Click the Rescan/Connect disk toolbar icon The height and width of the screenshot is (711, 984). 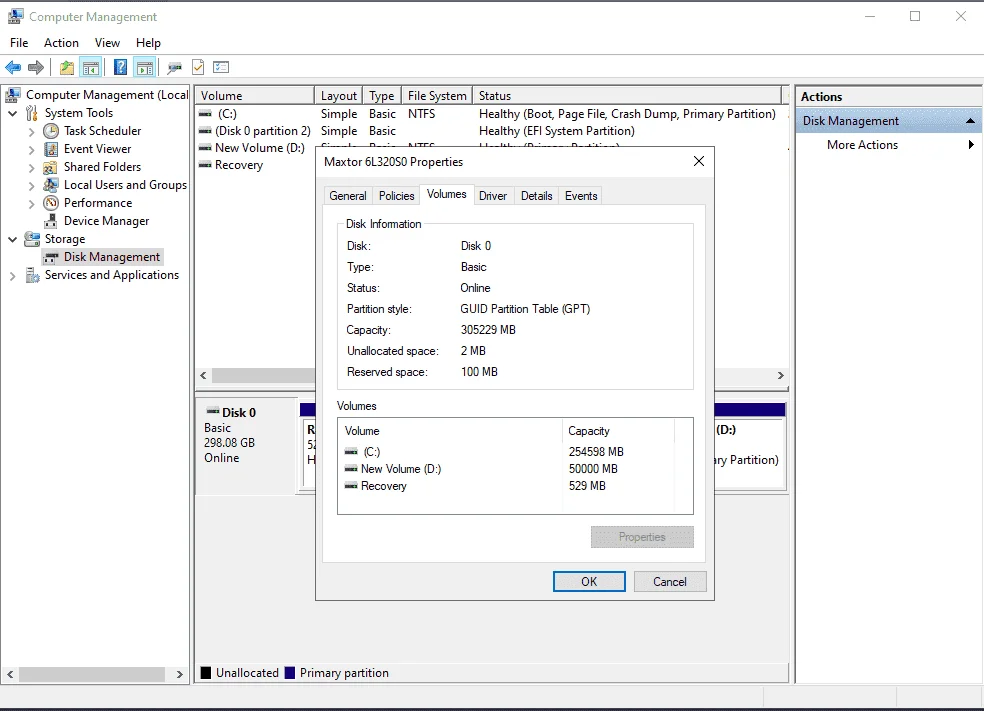click(174, 67)
